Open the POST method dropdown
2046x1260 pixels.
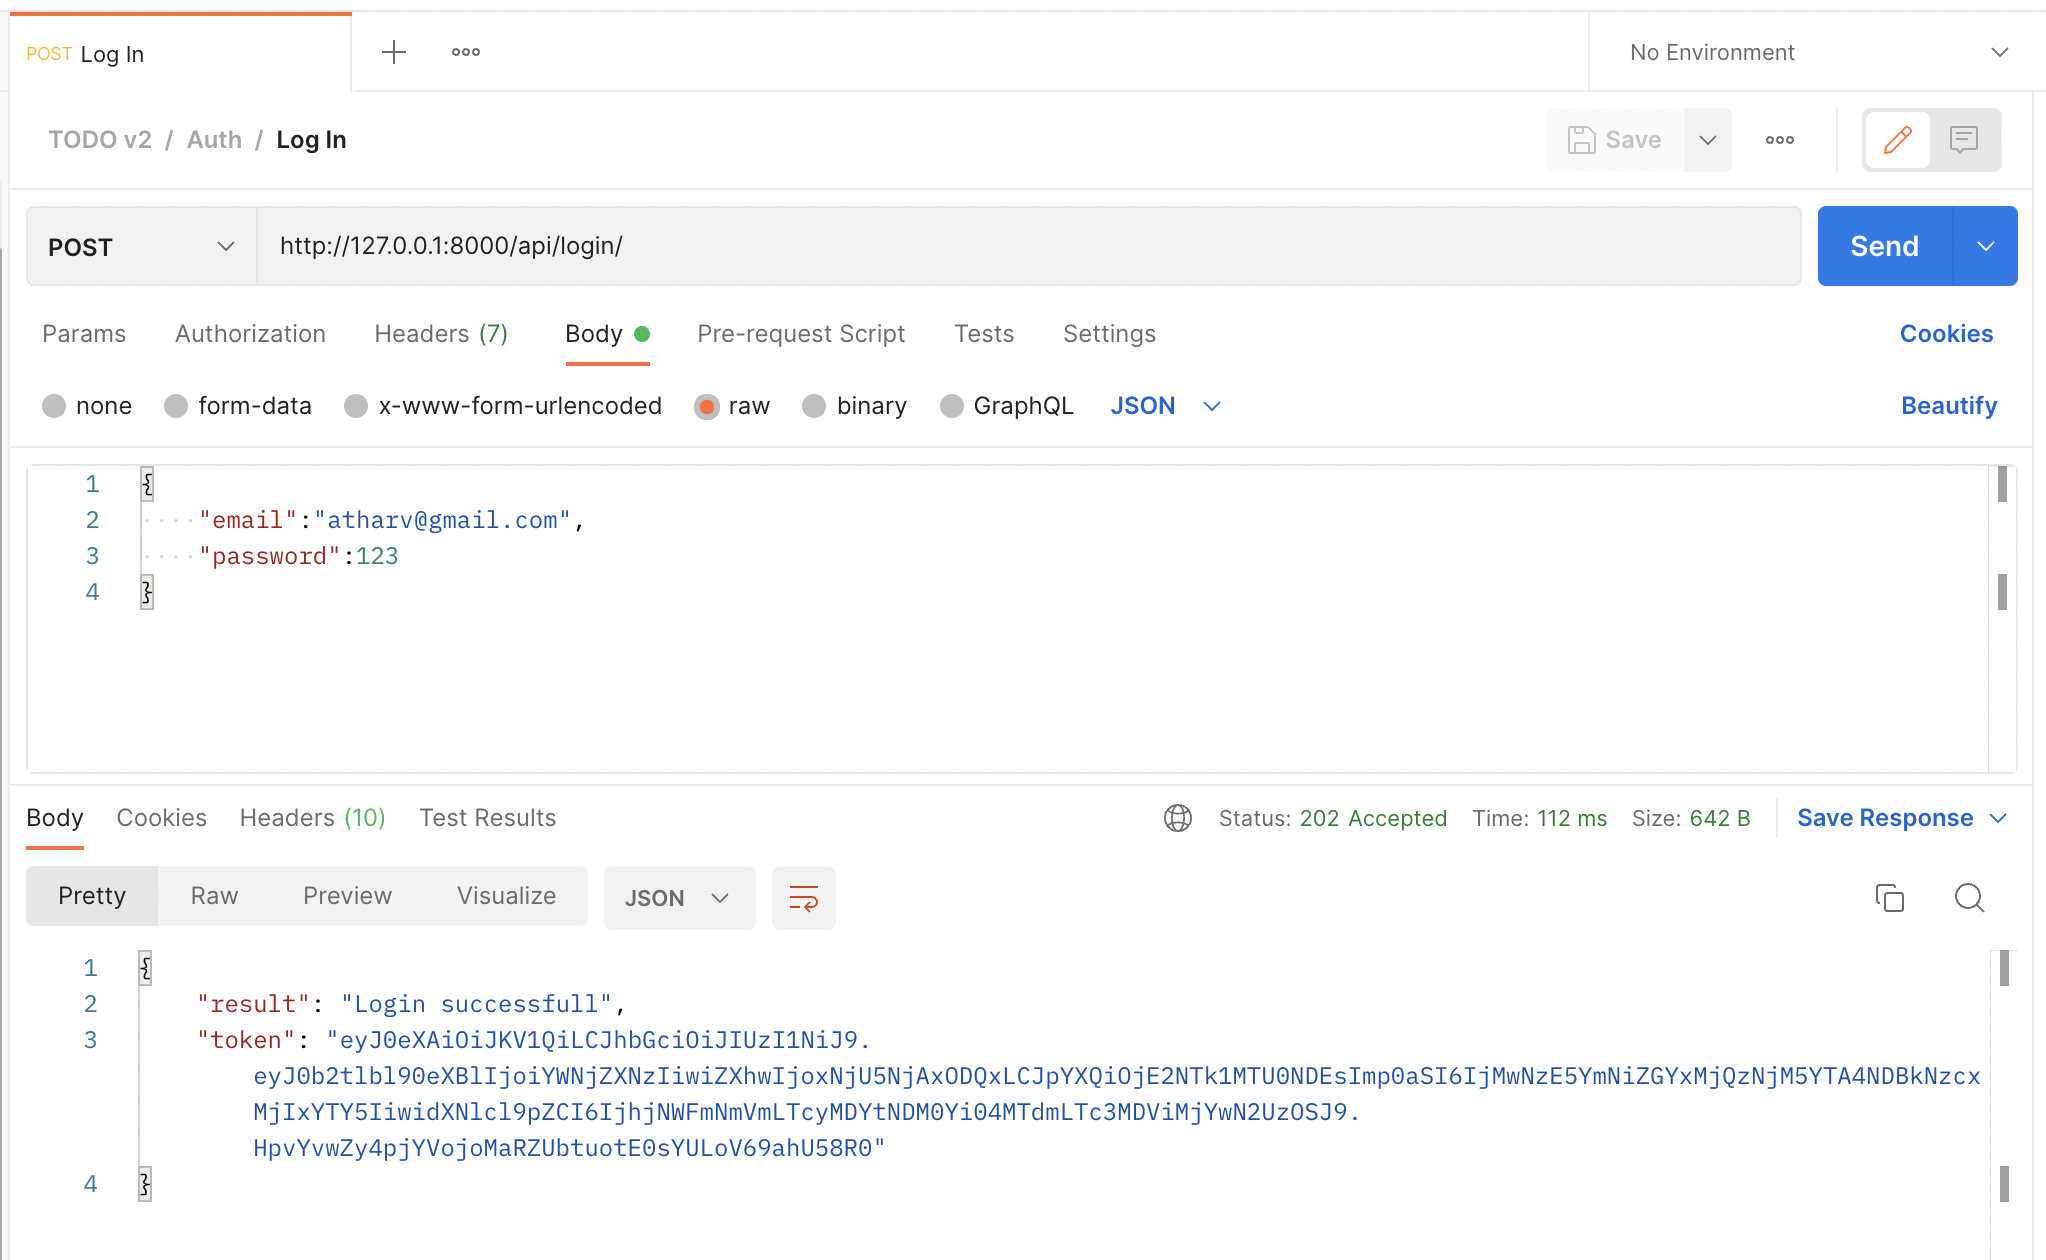pyautogui.click(x=141, y=247)
